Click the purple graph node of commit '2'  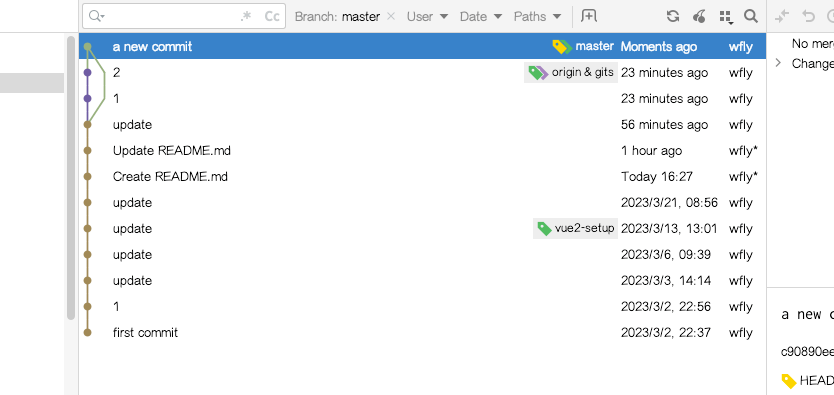[x=88, y=72]
